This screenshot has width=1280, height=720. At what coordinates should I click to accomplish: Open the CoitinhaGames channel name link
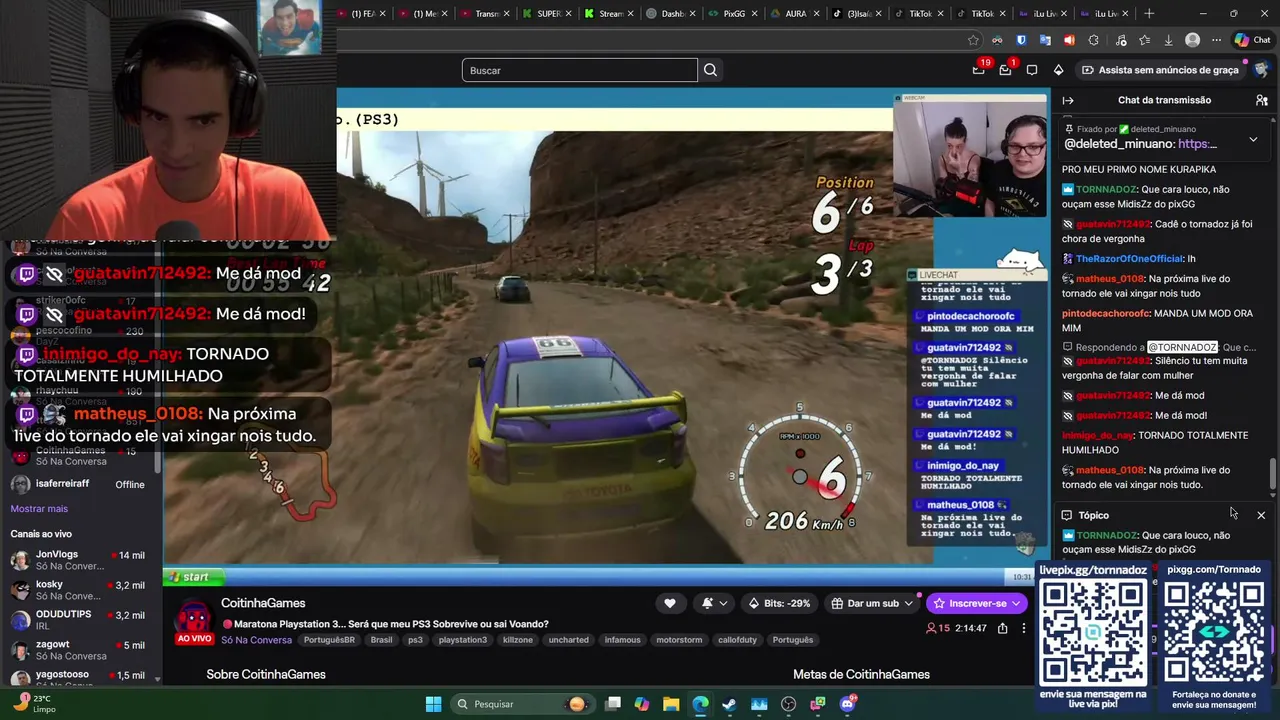coord(263,603)
